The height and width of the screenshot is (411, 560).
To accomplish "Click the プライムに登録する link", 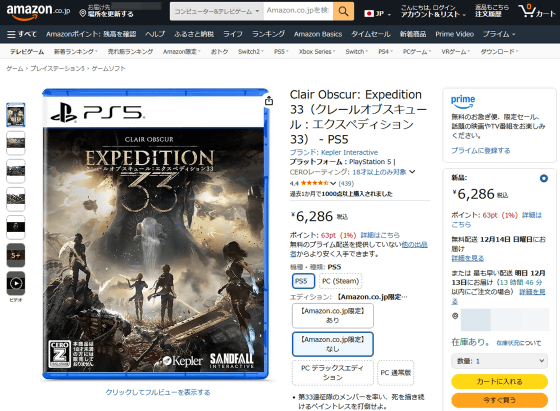I will [480, 151].
